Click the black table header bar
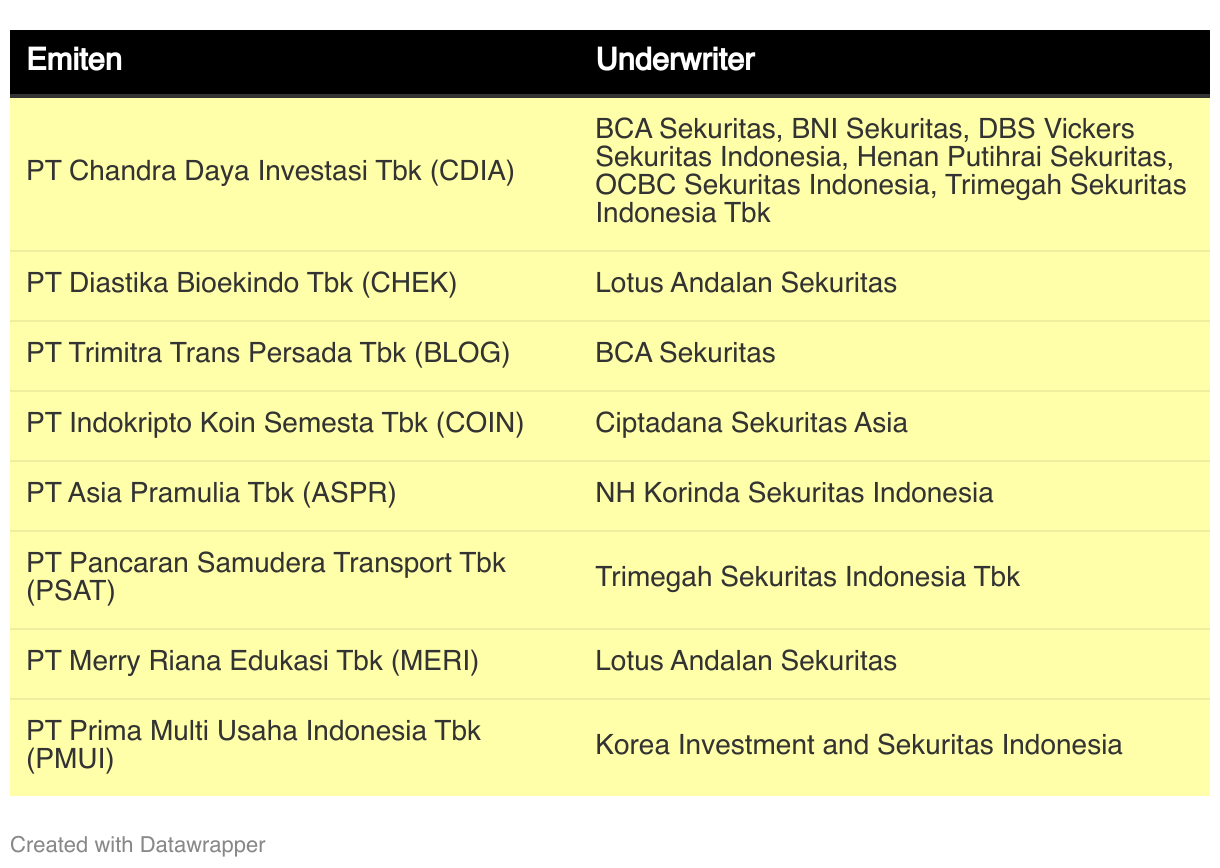 [x=610, y=62]
